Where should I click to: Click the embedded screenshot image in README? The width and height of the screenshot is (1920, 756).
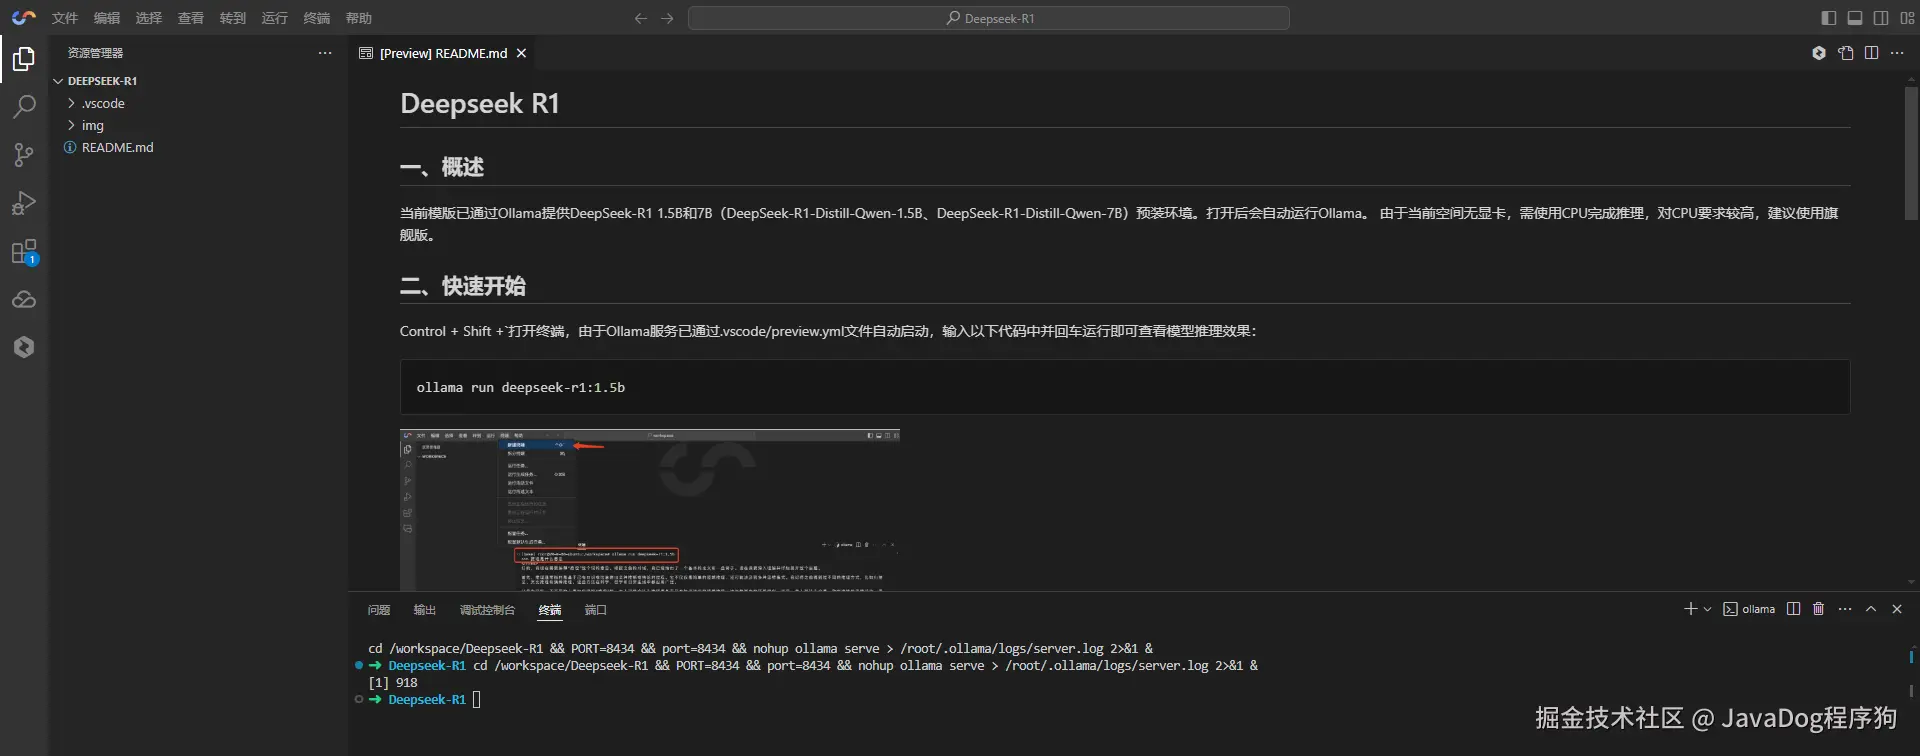650,510
